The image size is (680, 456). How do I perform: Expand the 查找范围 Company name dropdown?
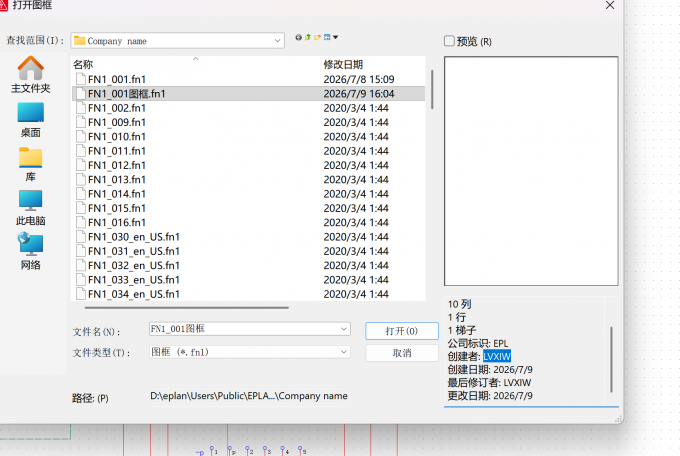coord(178,41)
